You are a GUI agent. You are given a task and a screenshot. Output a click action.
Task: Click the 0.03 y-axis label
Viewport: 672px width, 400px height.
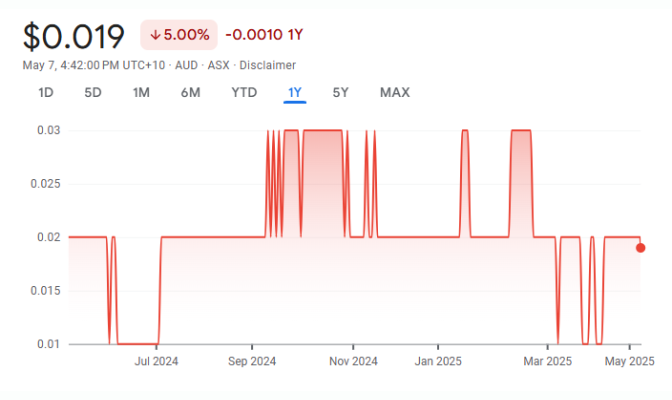pos(48,130)
